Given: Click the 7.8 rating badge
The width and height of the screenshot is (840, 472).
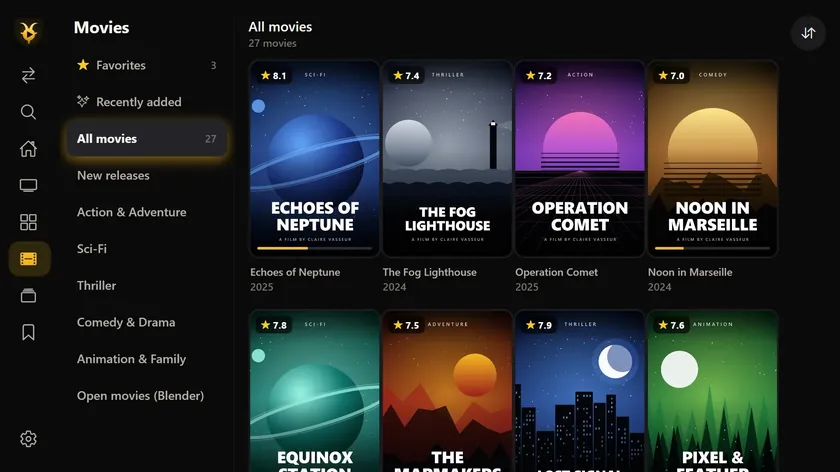Looking at the screenshot, I should [274, 325].
